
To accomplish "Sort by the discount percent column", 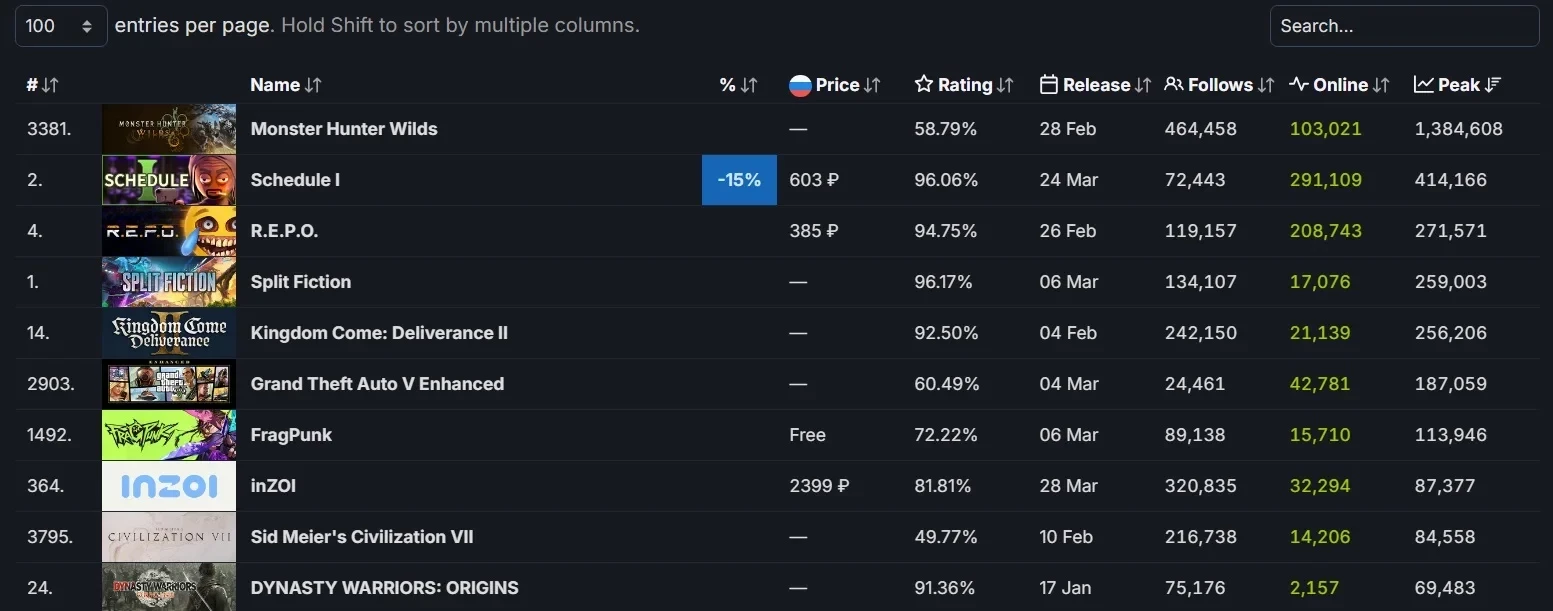I will pos(738,85).
